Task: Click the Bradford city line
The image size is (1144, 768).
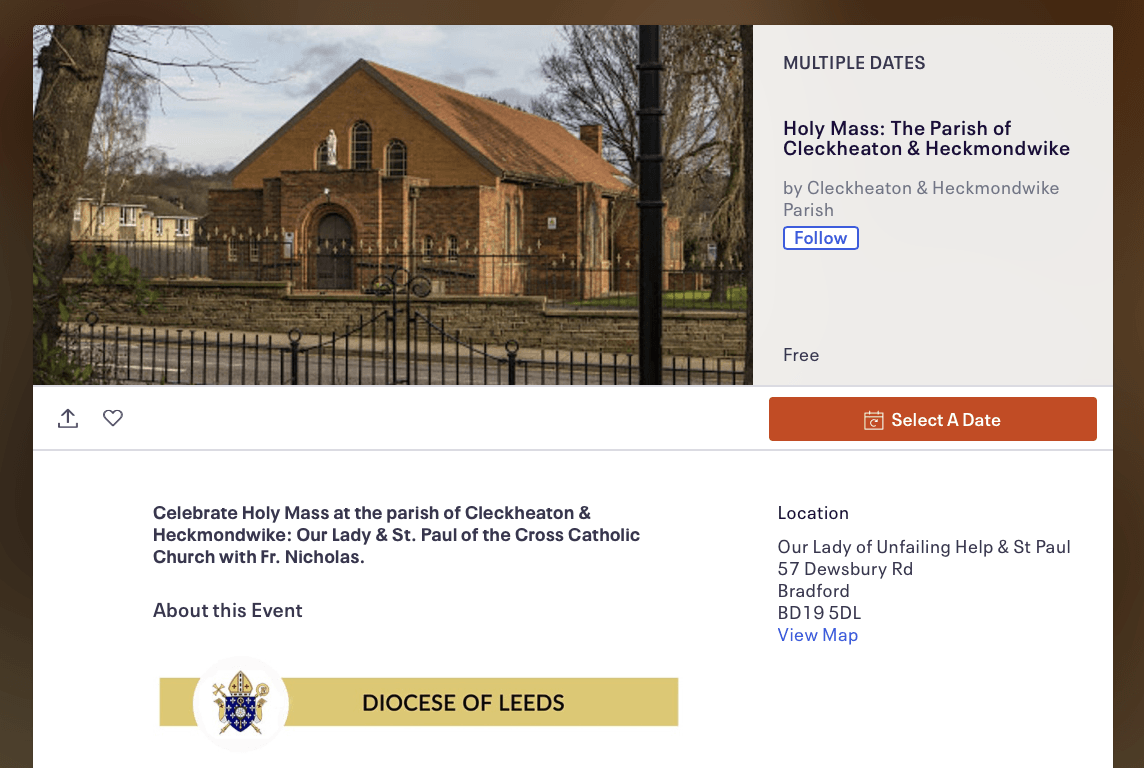Action: pyautogui.click(x=813, y=591)
